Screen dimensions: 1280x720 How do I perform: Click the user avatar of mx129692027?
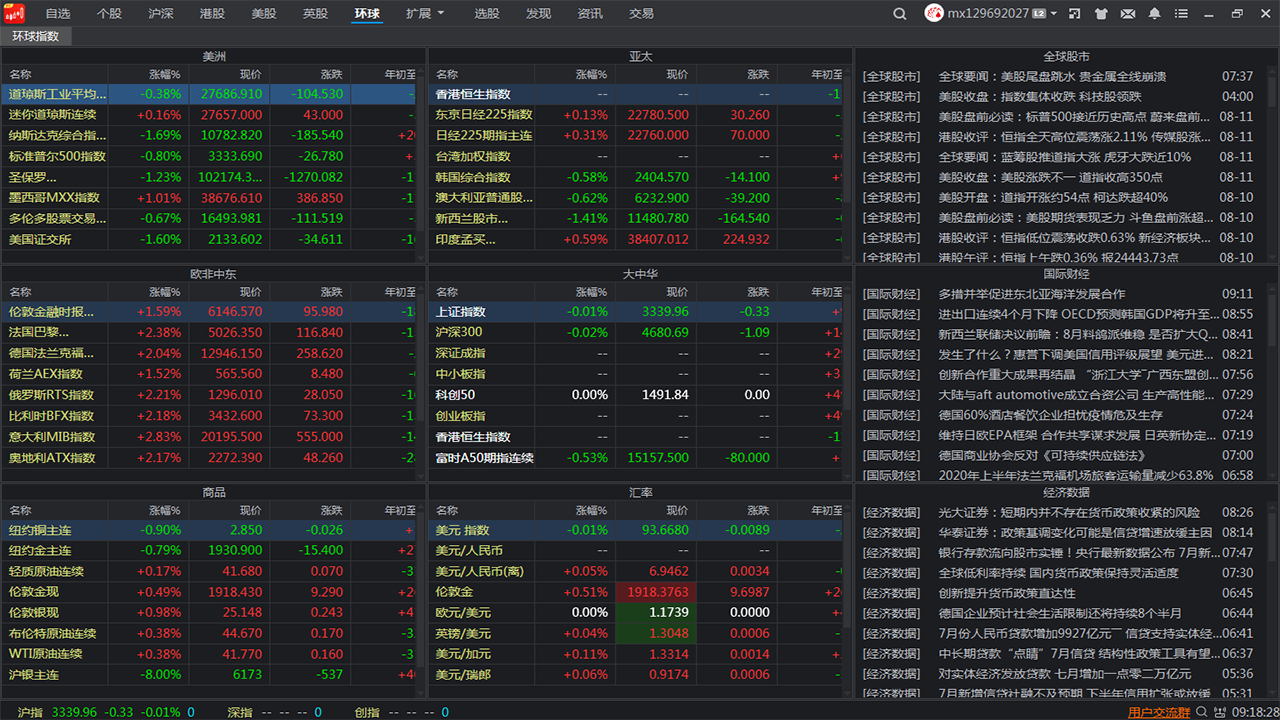[x=936, y=13]
